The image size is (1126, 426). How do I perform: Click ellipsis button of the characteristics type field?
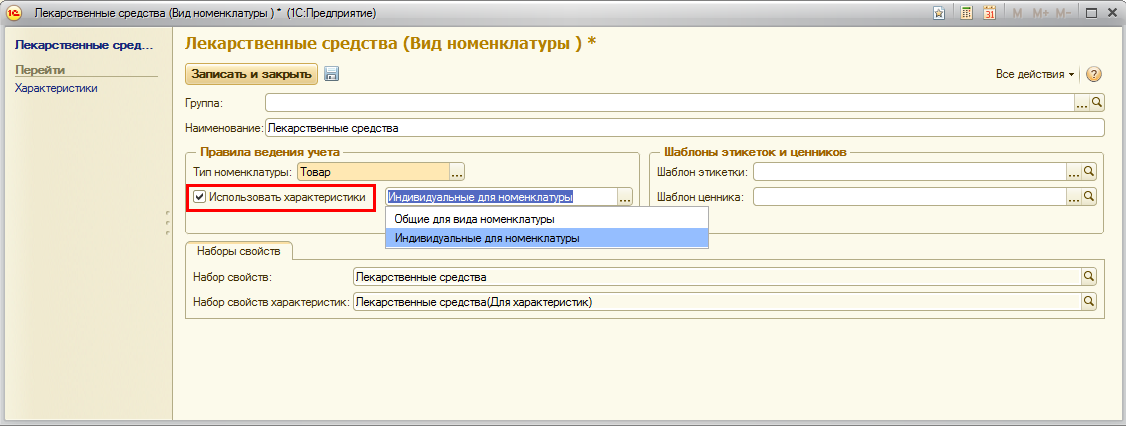tap(625, 198)
